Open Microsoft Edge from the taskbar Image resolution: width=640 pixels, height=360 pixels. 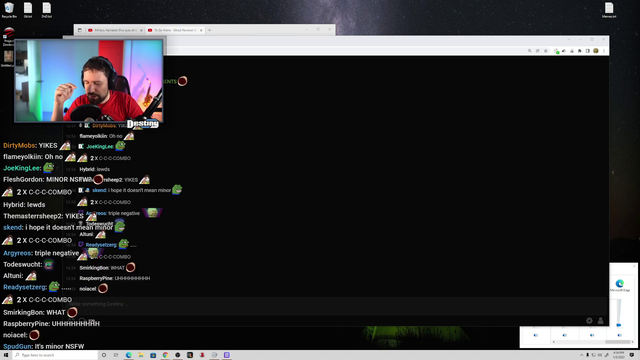point(129,355)
